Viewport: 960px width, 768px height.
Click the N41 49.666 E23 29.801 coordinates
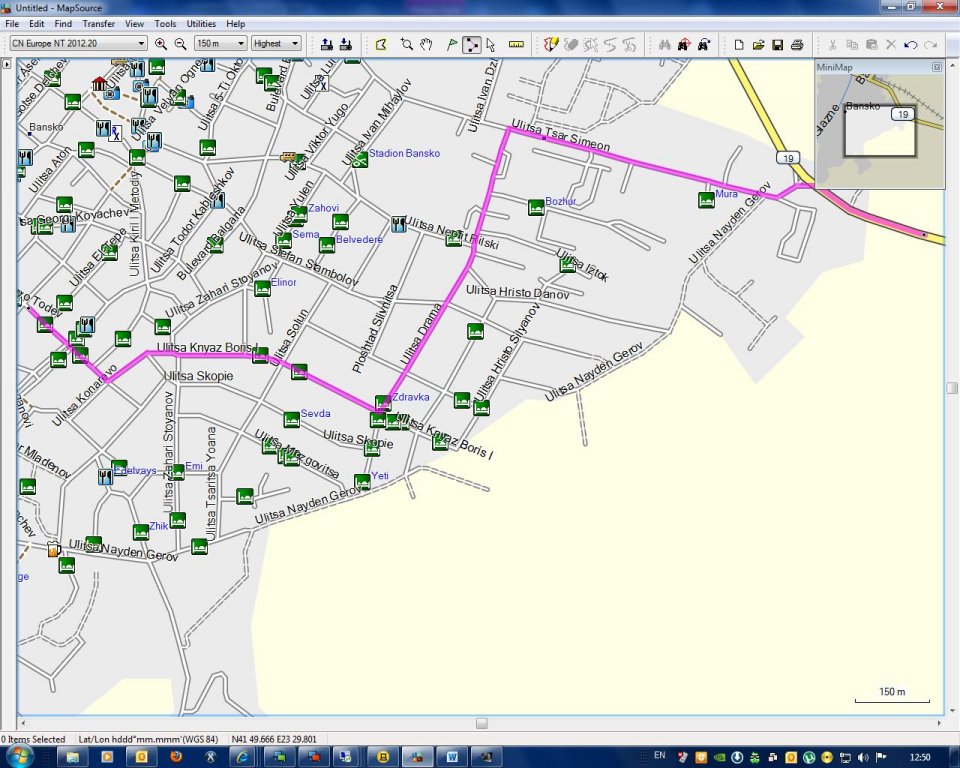274,739
